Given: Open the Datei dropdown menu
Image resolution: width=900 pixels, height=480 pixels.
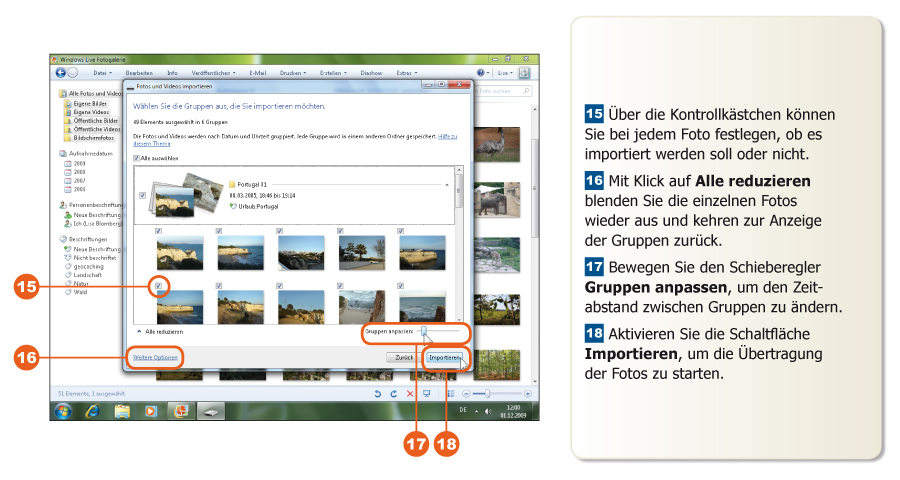Looking at the screenshot, I should point(101,73).
